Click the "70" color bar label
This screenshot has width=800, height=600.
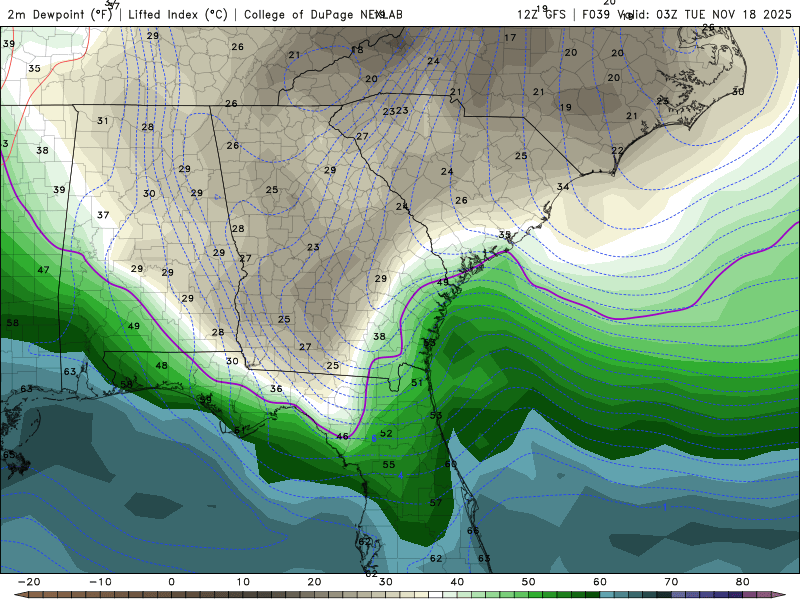(671, 582)
